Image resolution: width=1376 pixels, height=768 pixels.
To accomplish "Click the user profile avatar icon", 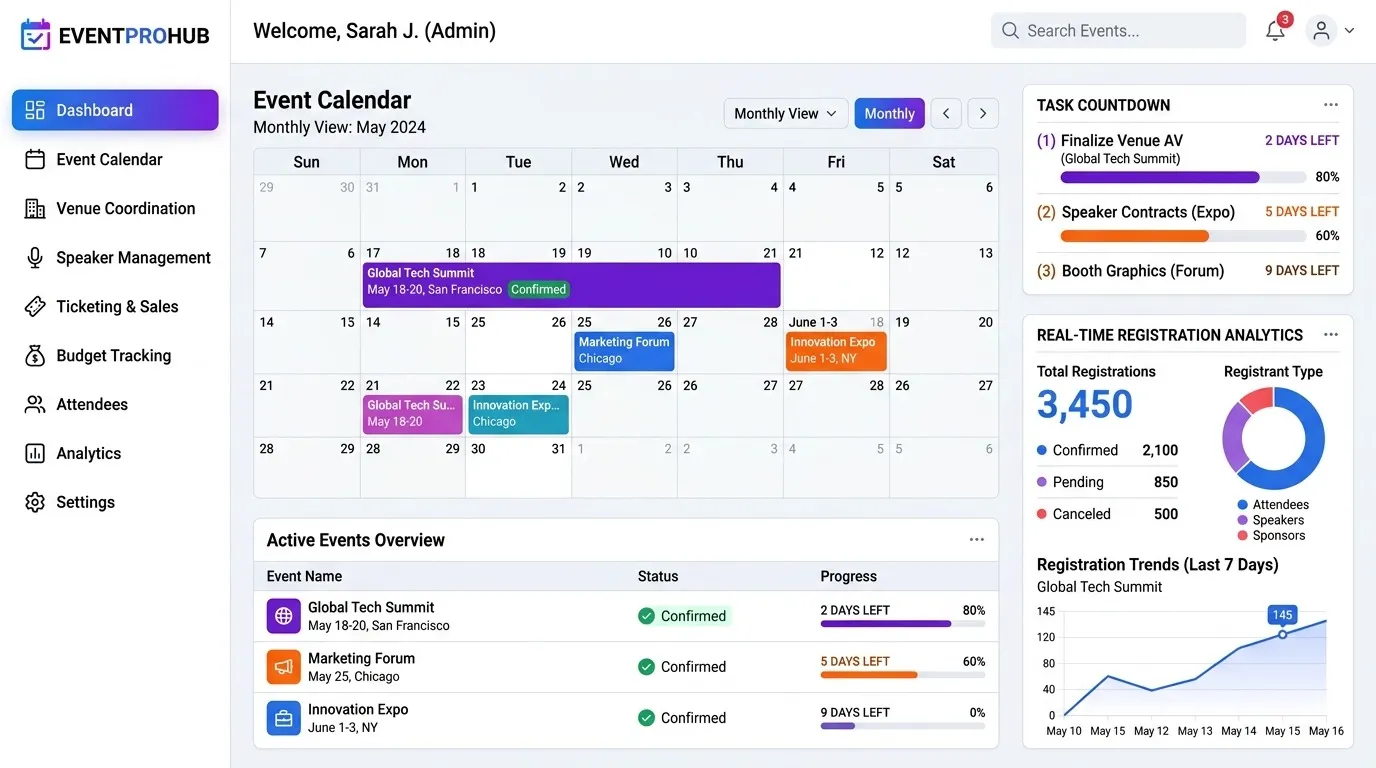I will tap(1321, 31).
